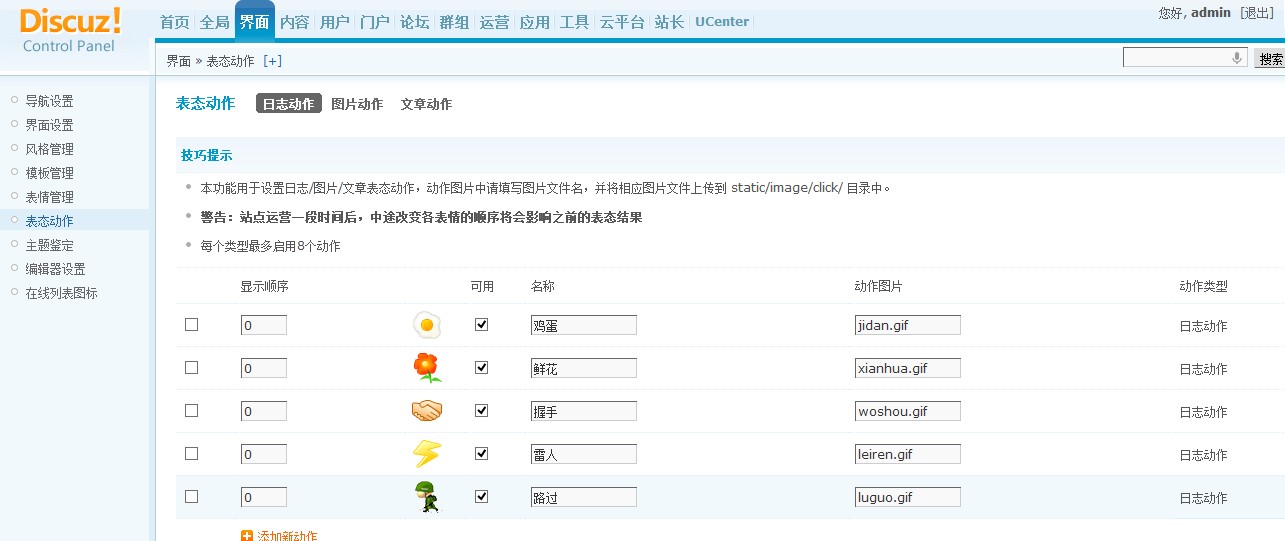
Task: Uncheck 可用 for the 鸡蛋 action
Action: tap(482, 325)
